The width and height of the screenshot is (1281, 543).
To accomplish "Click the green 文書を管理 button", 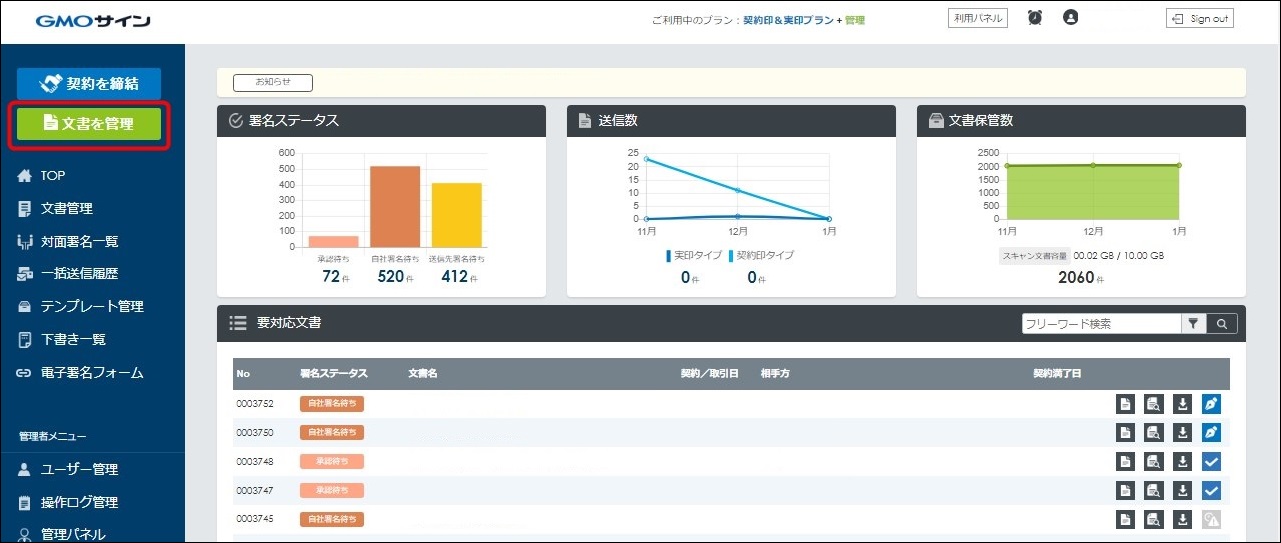I will [89, 124].
